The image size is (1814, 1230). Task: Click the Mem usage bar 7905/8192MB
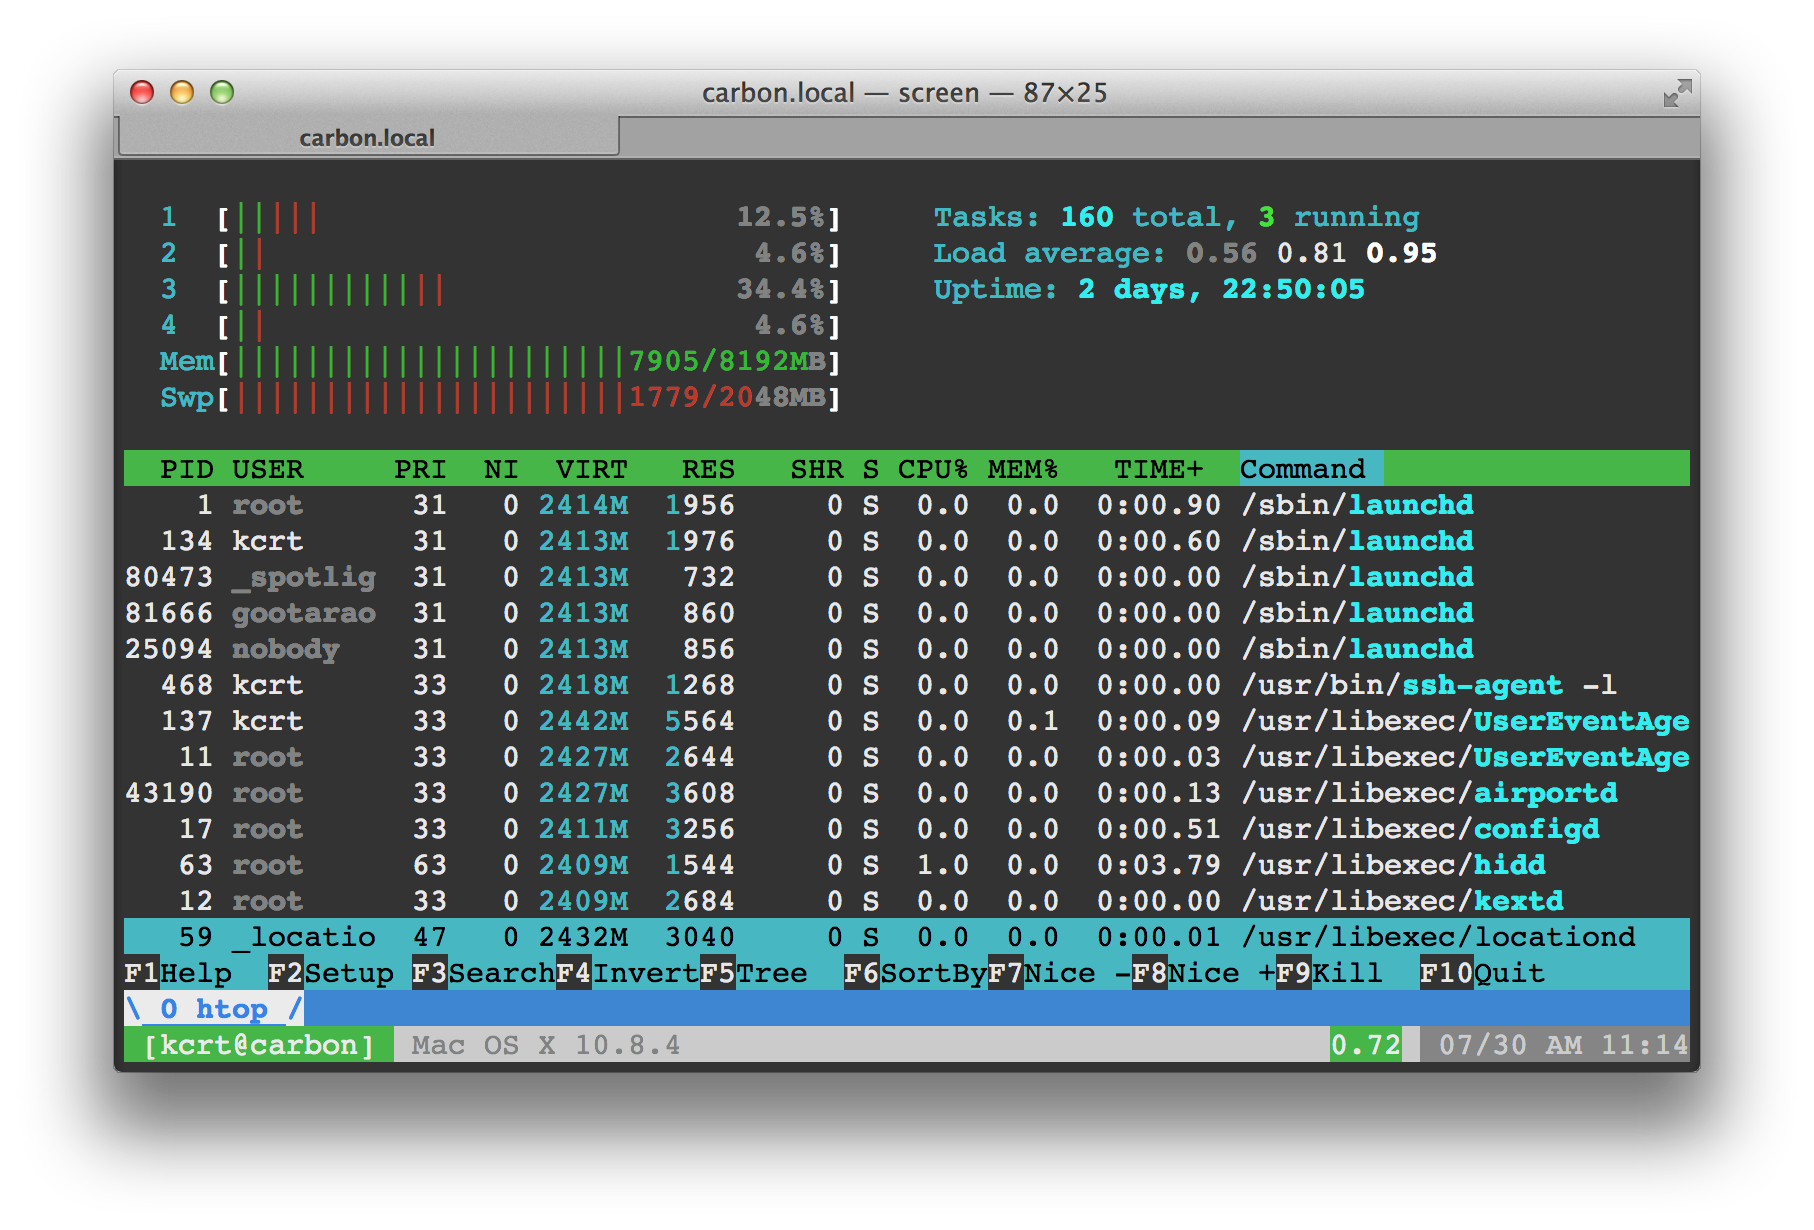click(x=500, y=361)
